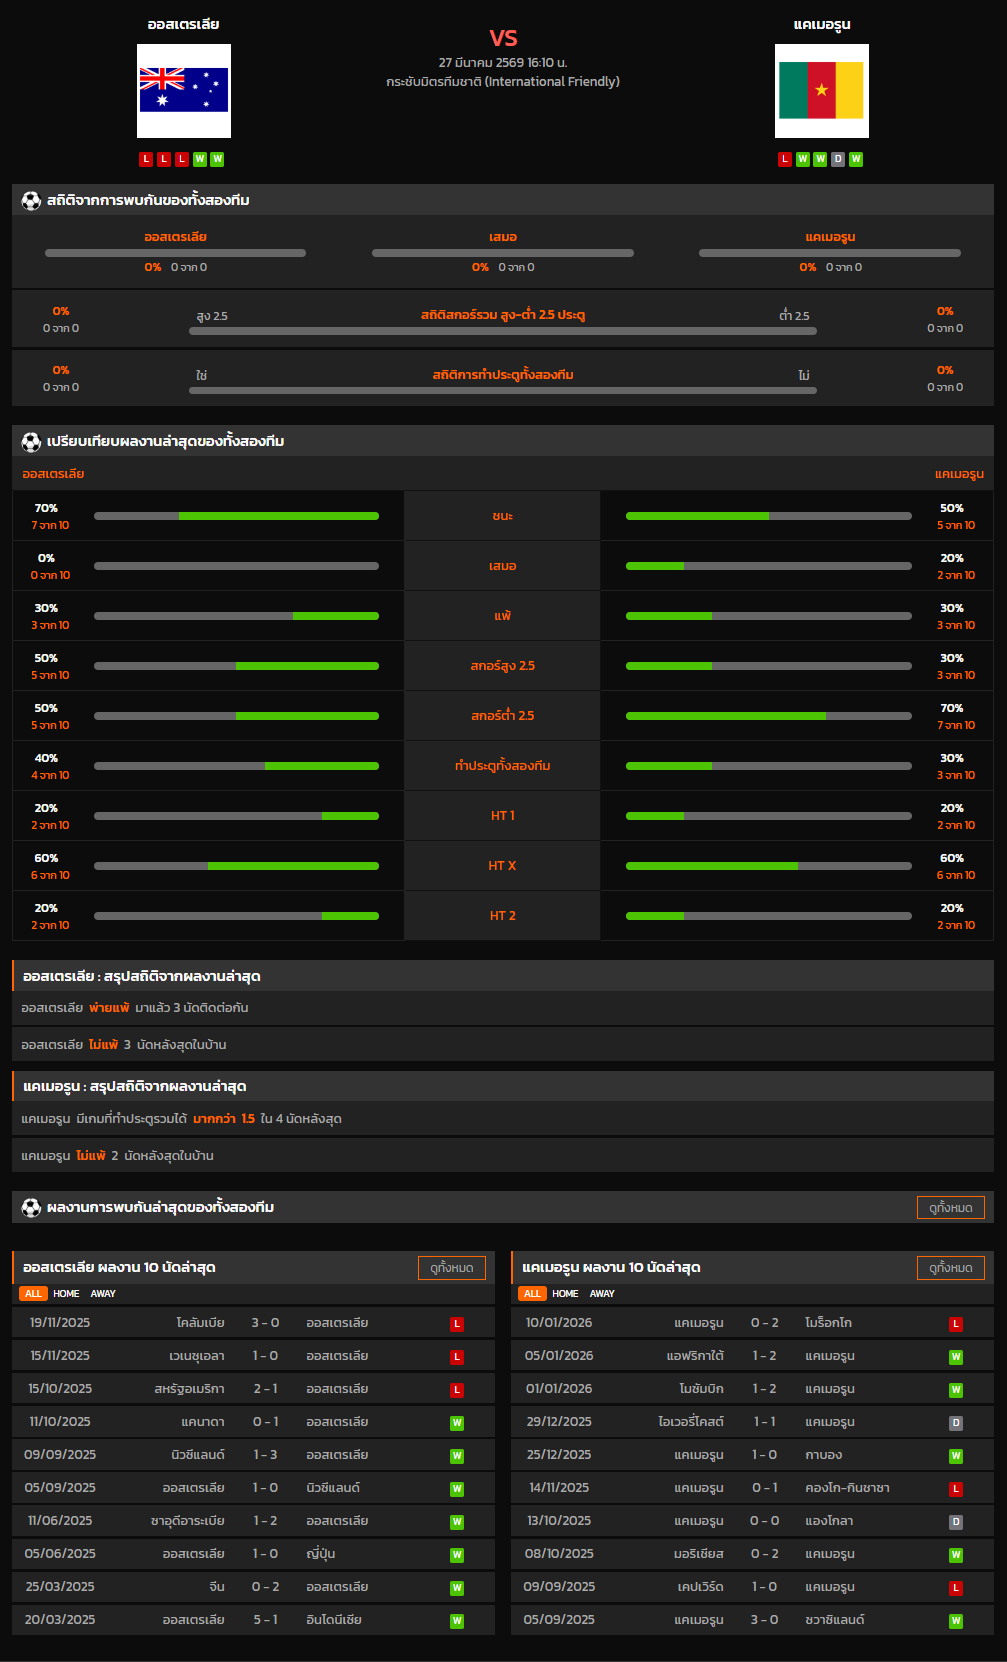Click soccer ball icon beside recent meetings header

[x=31, y=1208]
